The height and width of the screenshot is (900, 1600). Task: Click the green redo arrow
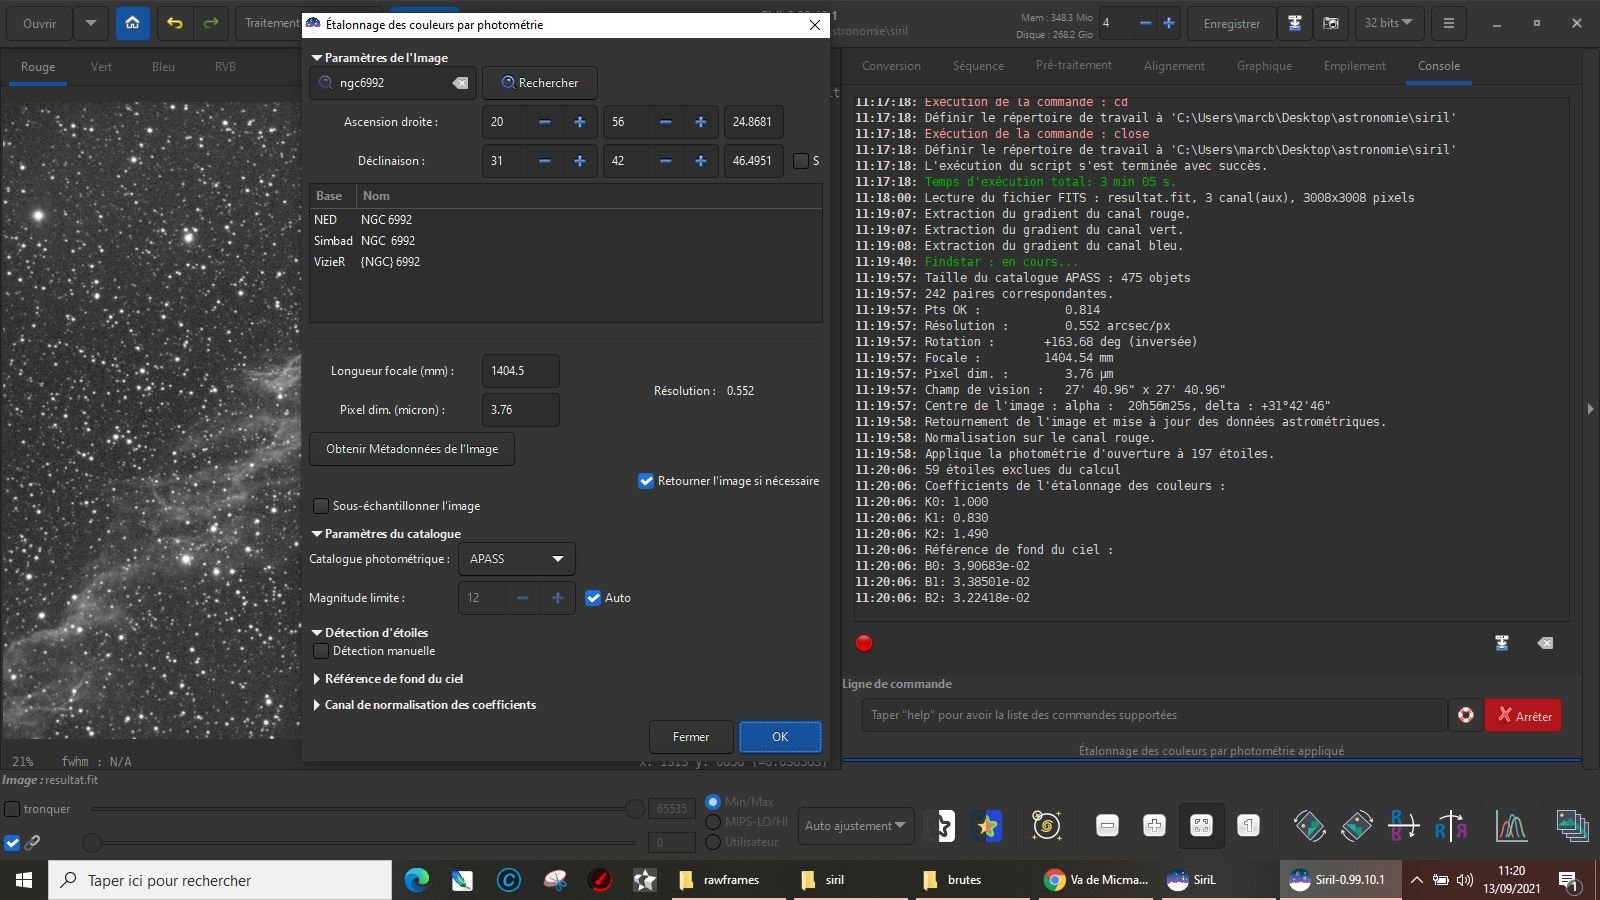[x=210, y=23]
